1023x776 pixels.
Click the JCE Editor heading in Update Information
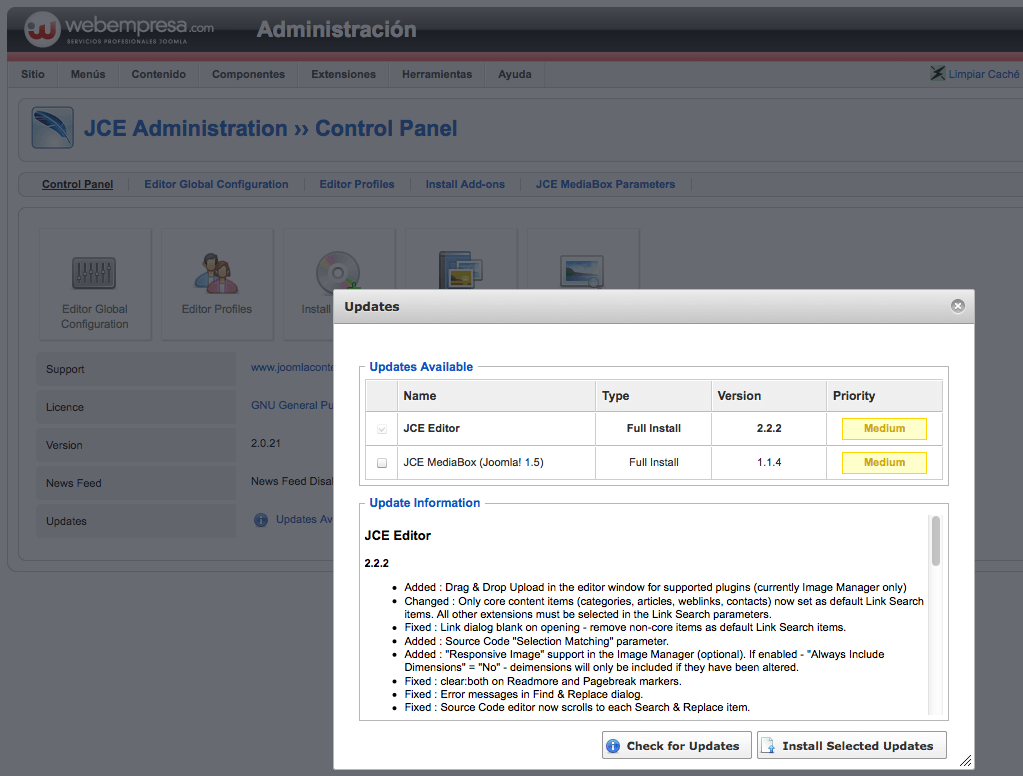coord(397,535)
